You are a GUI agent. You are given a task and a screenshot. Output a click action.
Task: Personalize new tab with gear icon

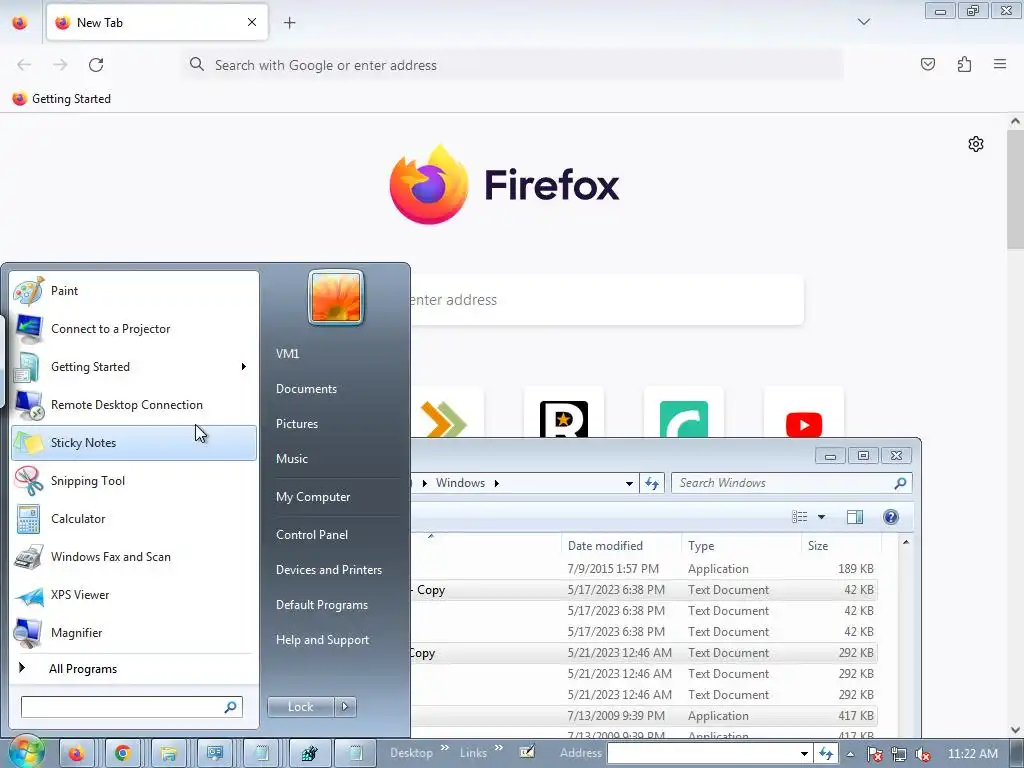click(976, 144)
